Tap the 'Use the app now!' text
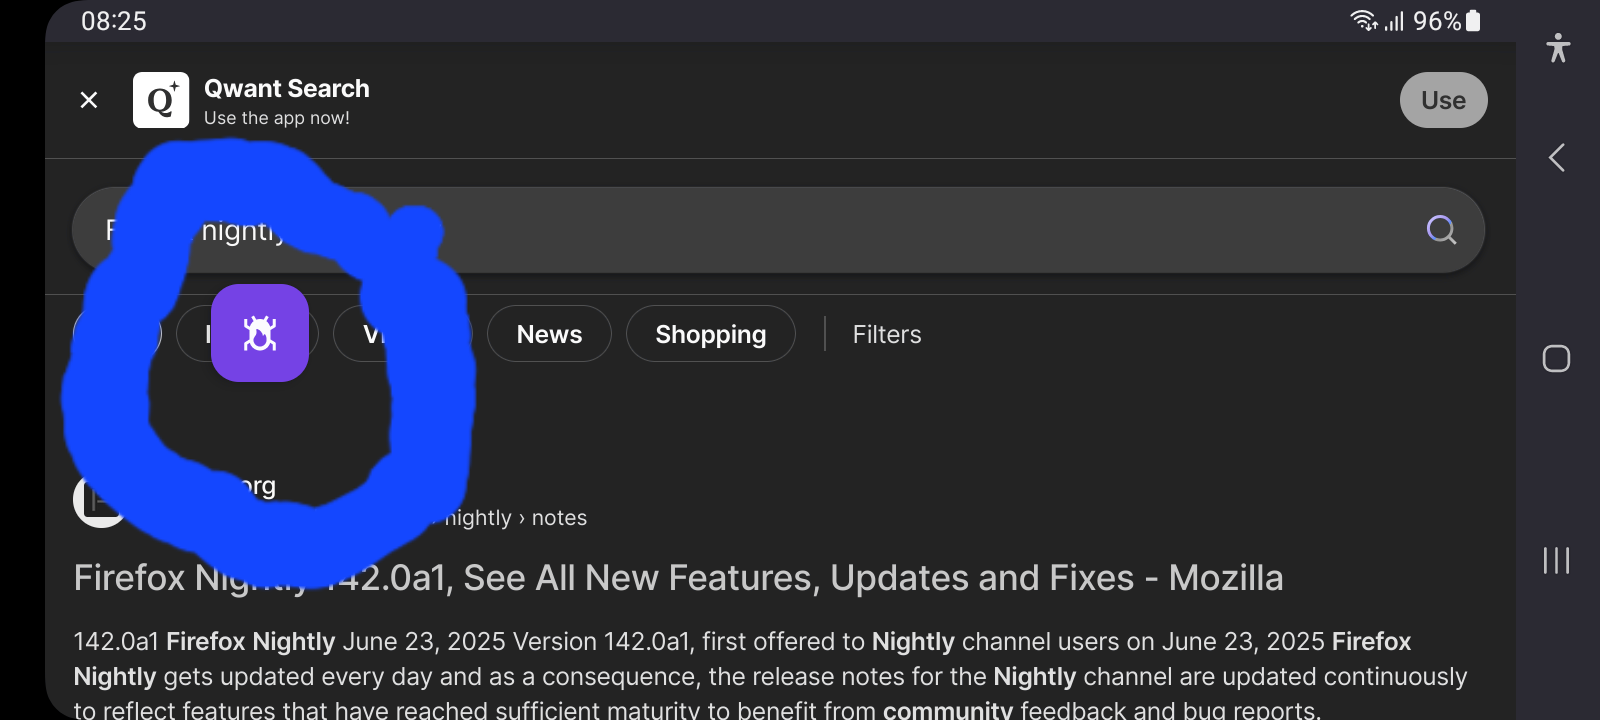Viewport: 1600px width, 720px height. (277, 118)
